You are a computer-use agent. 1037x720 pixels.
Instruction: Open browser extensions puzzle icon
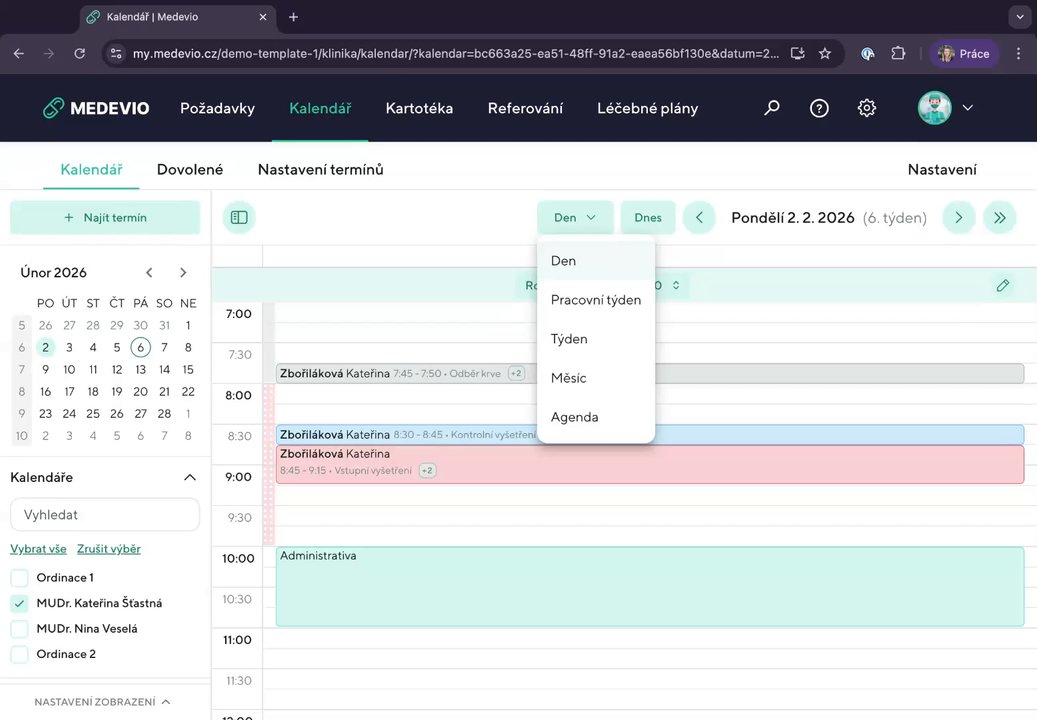(898, 54)
